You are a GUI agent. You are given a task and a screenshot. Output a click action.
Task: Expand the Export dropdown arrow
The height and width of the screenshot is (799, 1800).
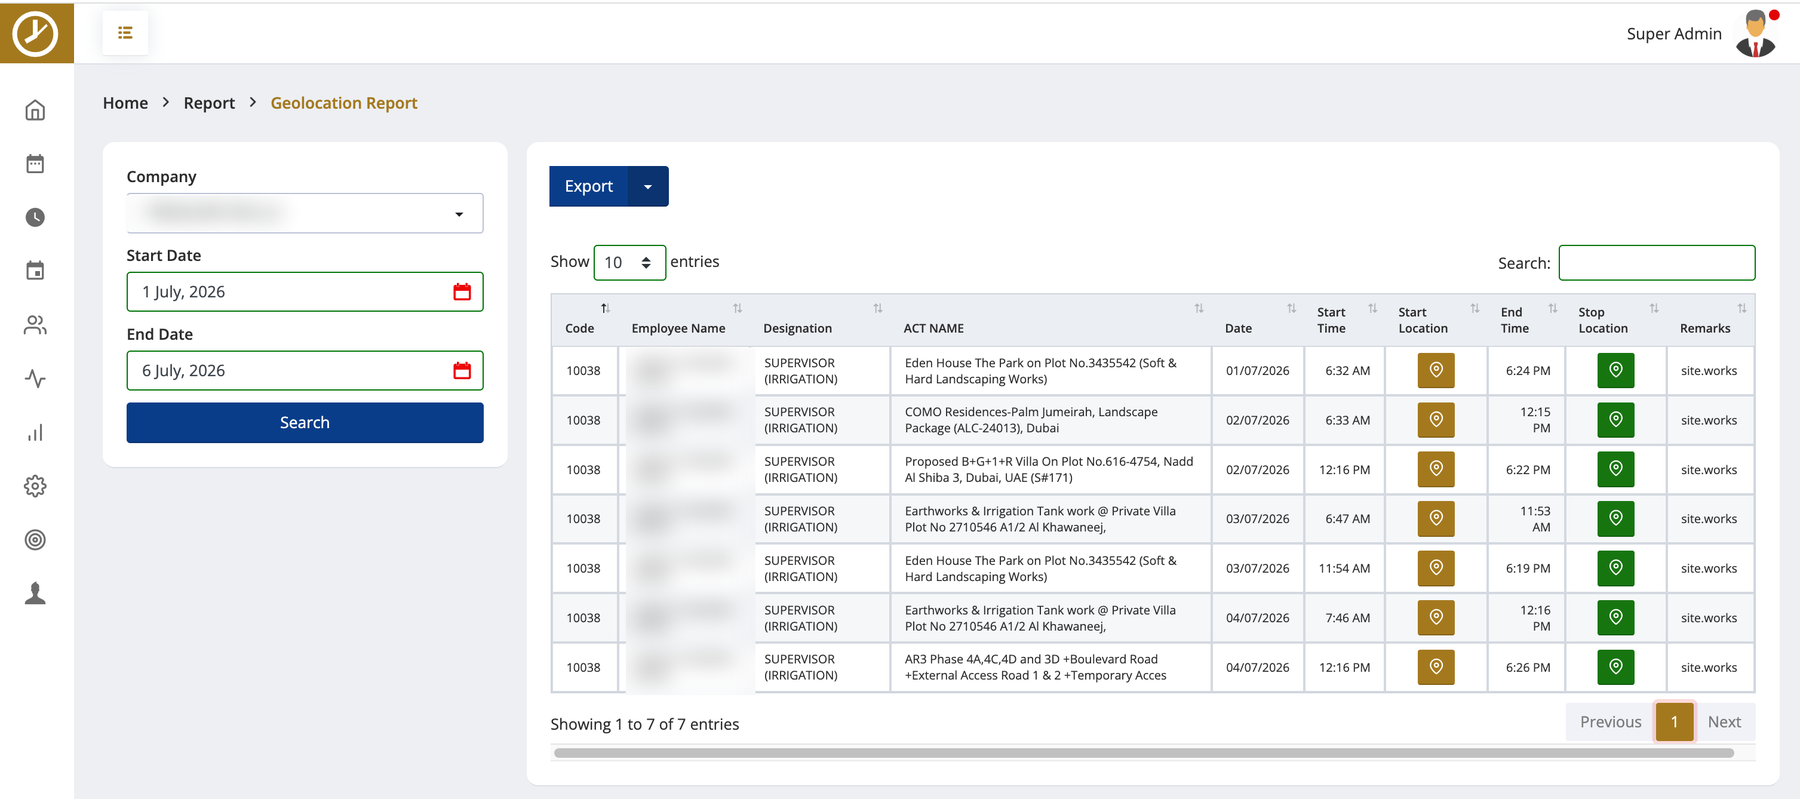tap(648, 186)
